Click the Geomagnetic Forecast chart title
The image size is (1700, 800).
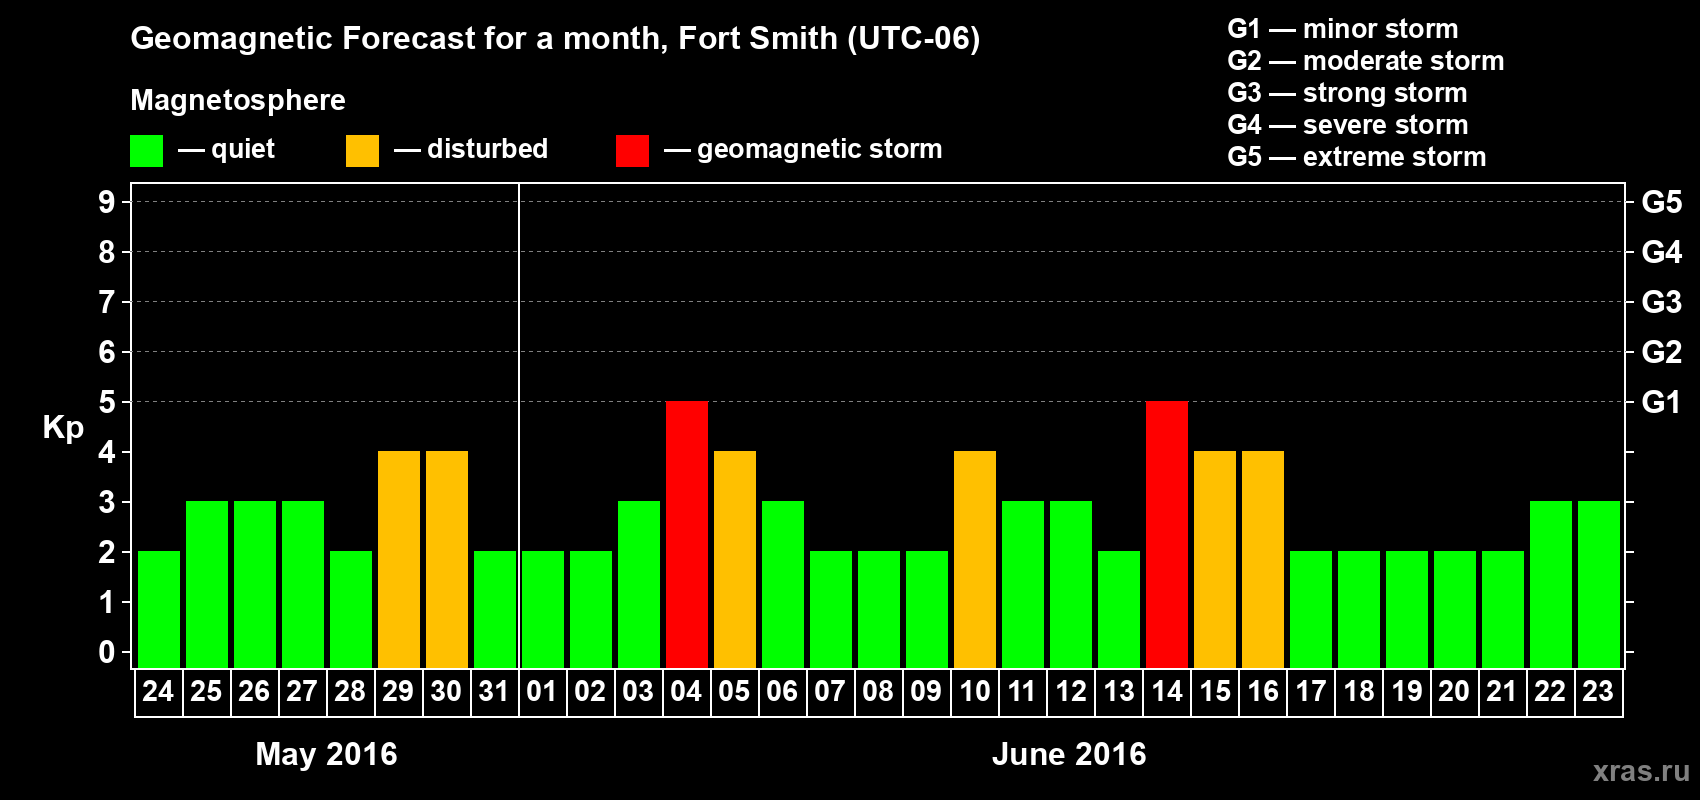(555, 39)
